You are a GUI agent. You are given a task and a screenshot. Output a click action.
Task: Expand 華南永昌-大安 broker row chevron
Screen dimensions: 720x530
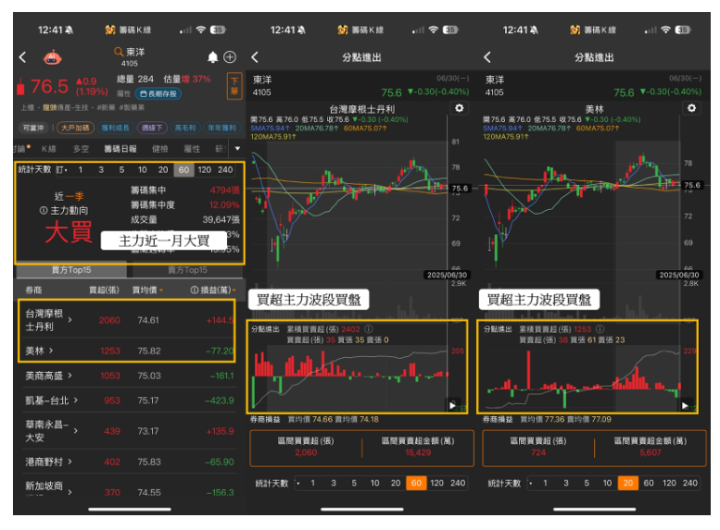pos(76,431)
